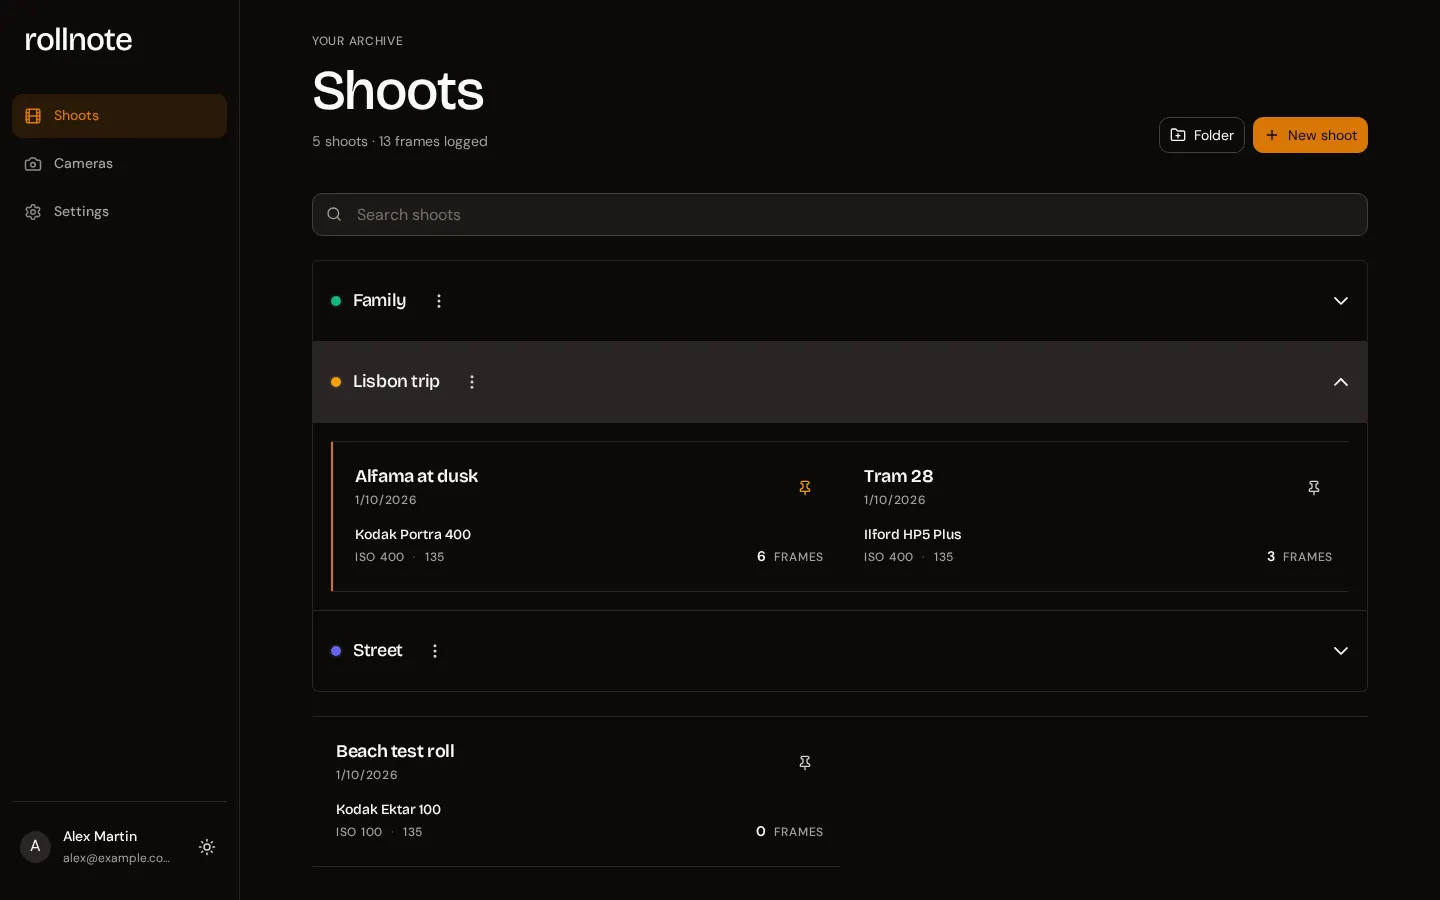The image size is (1440, 900).
Task: Click the Lisbon trip folder name
Action: coord(396,381)
